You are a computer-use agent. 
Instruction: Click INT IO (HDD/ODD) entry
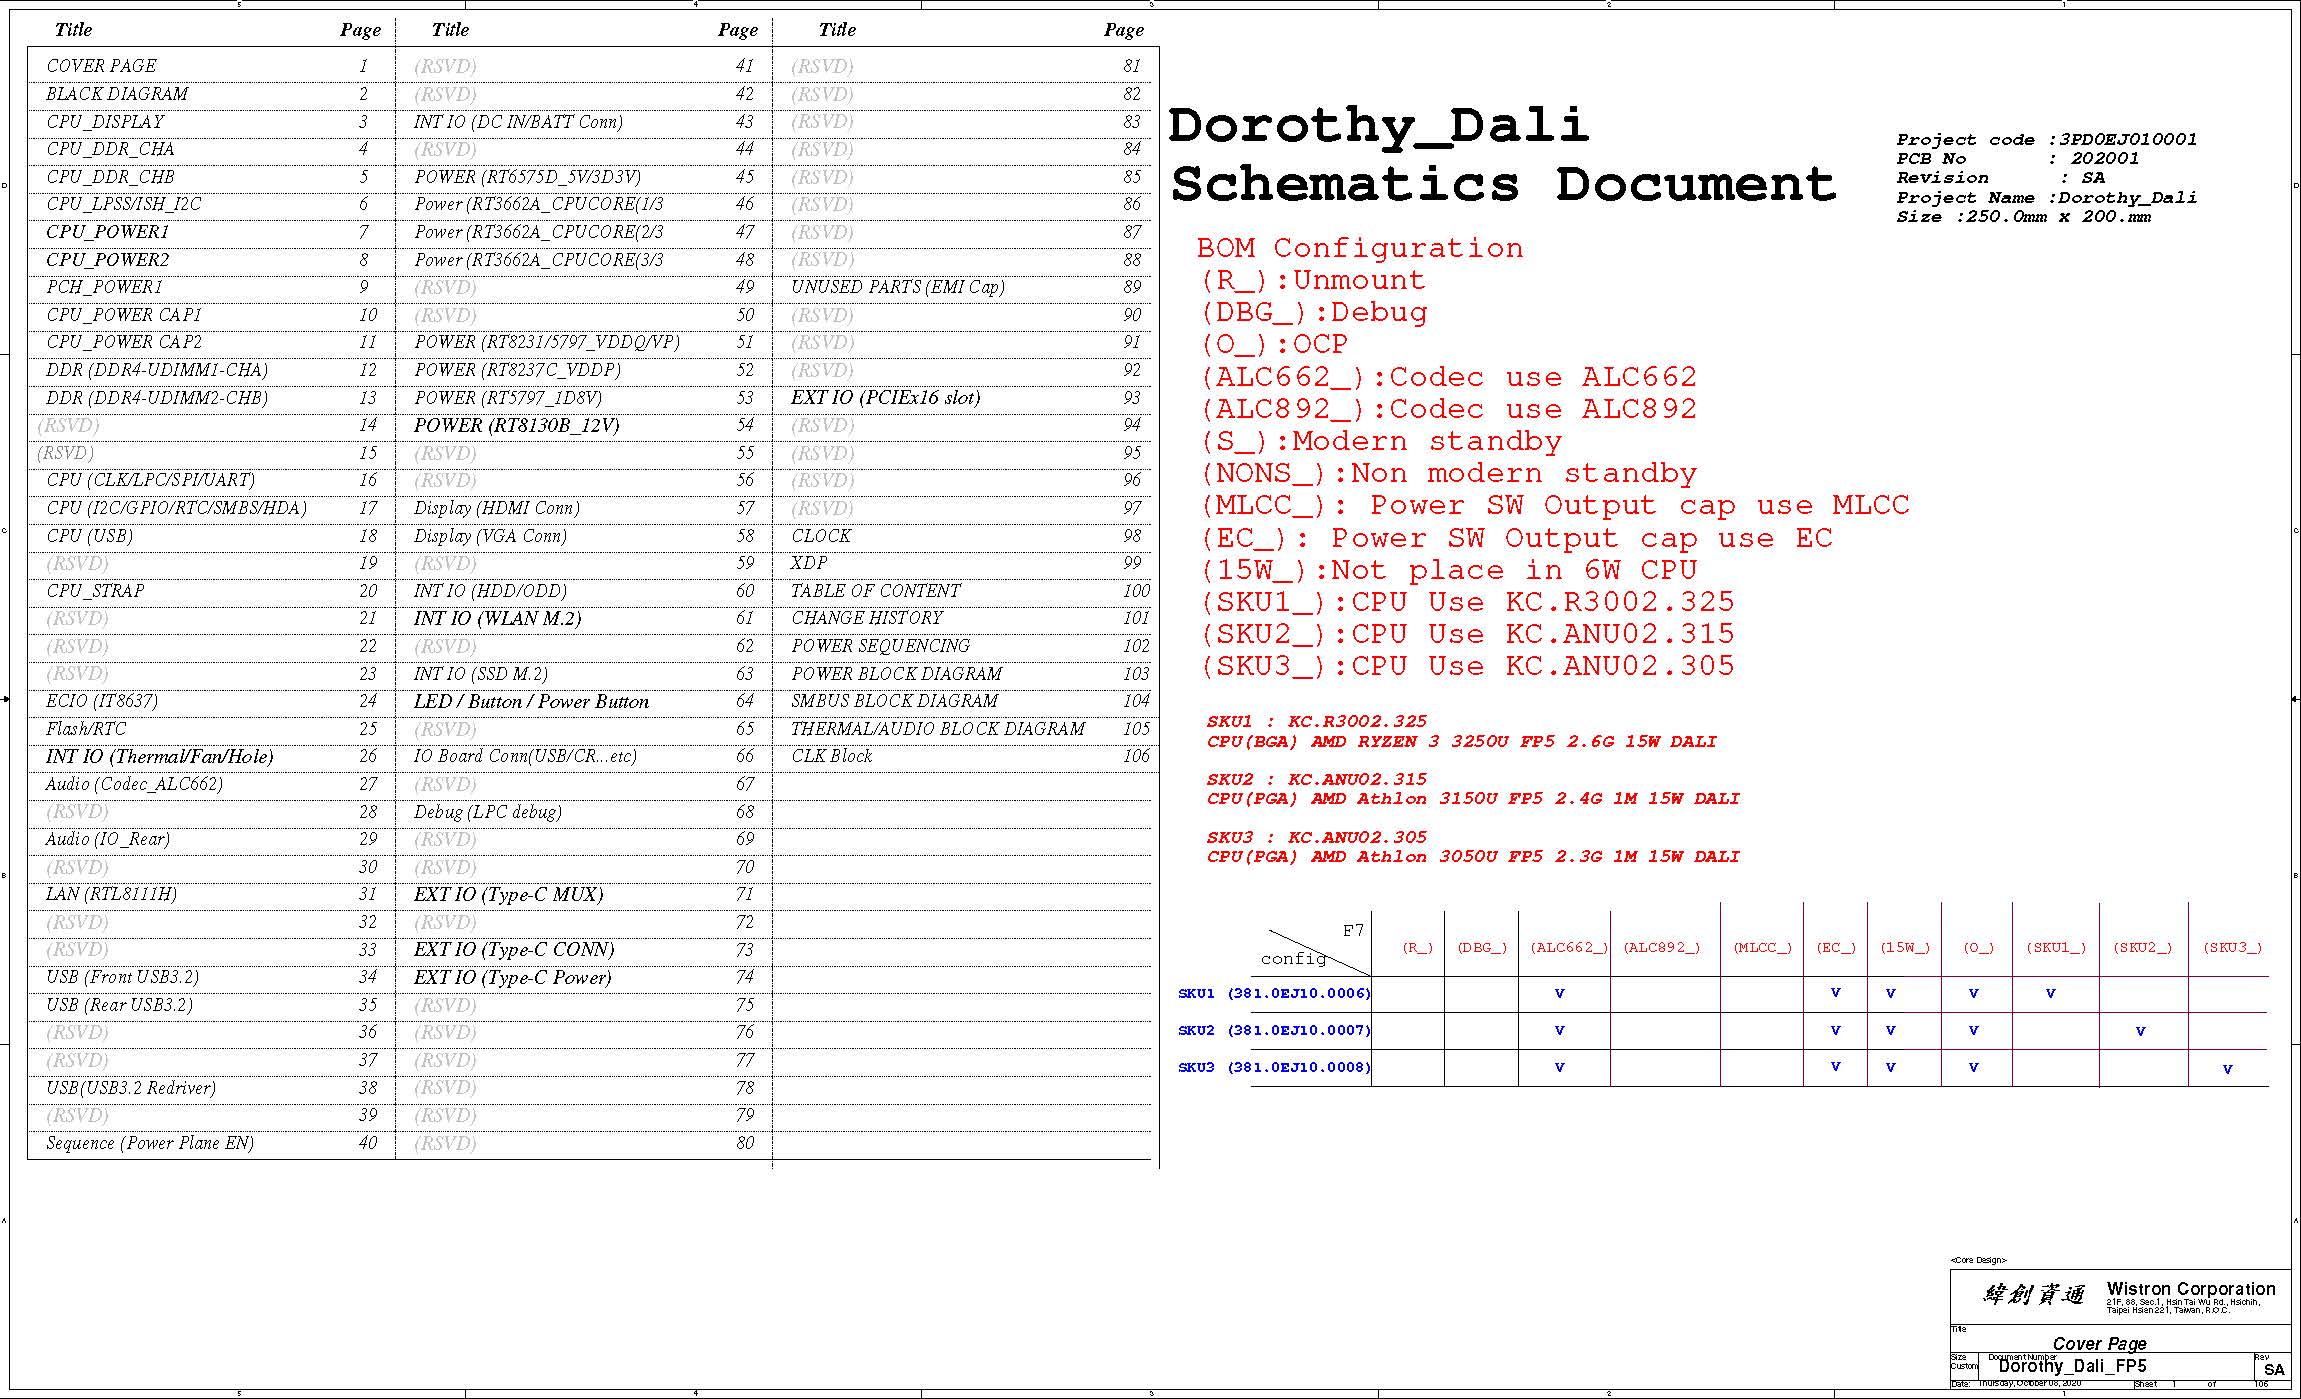[x=490, y=591]
